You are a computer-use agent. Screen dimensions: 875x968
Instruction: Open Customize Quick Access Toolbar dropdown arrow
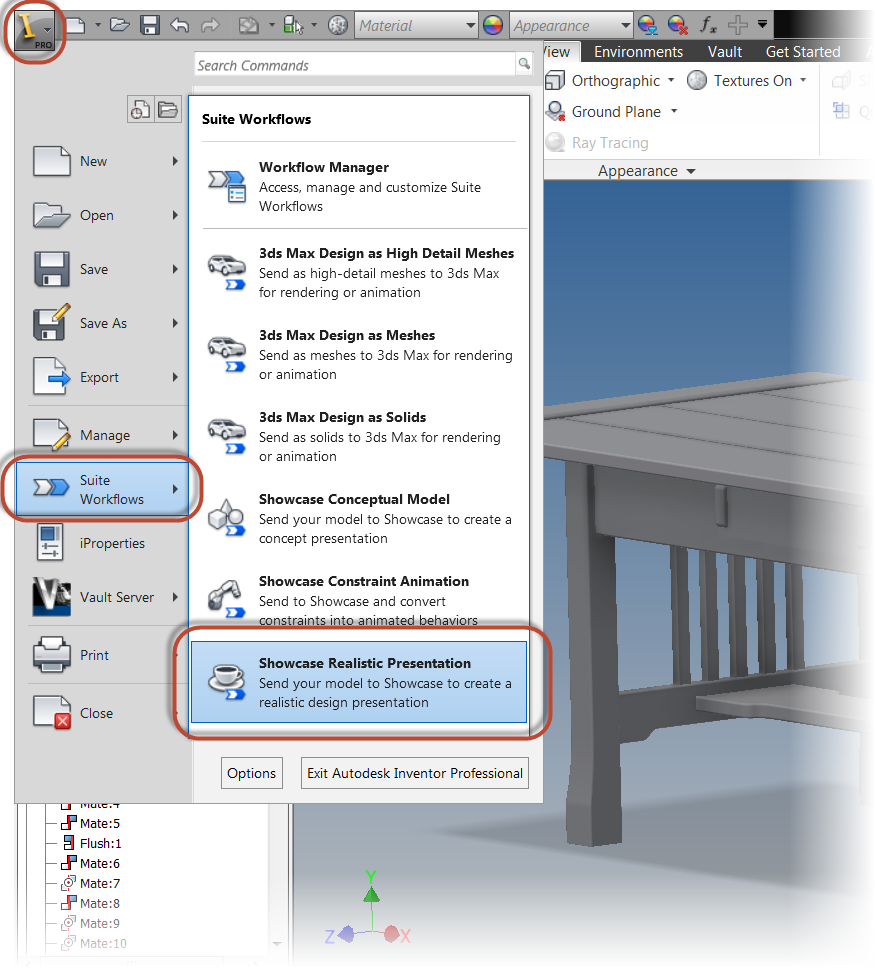pos(763,25)
